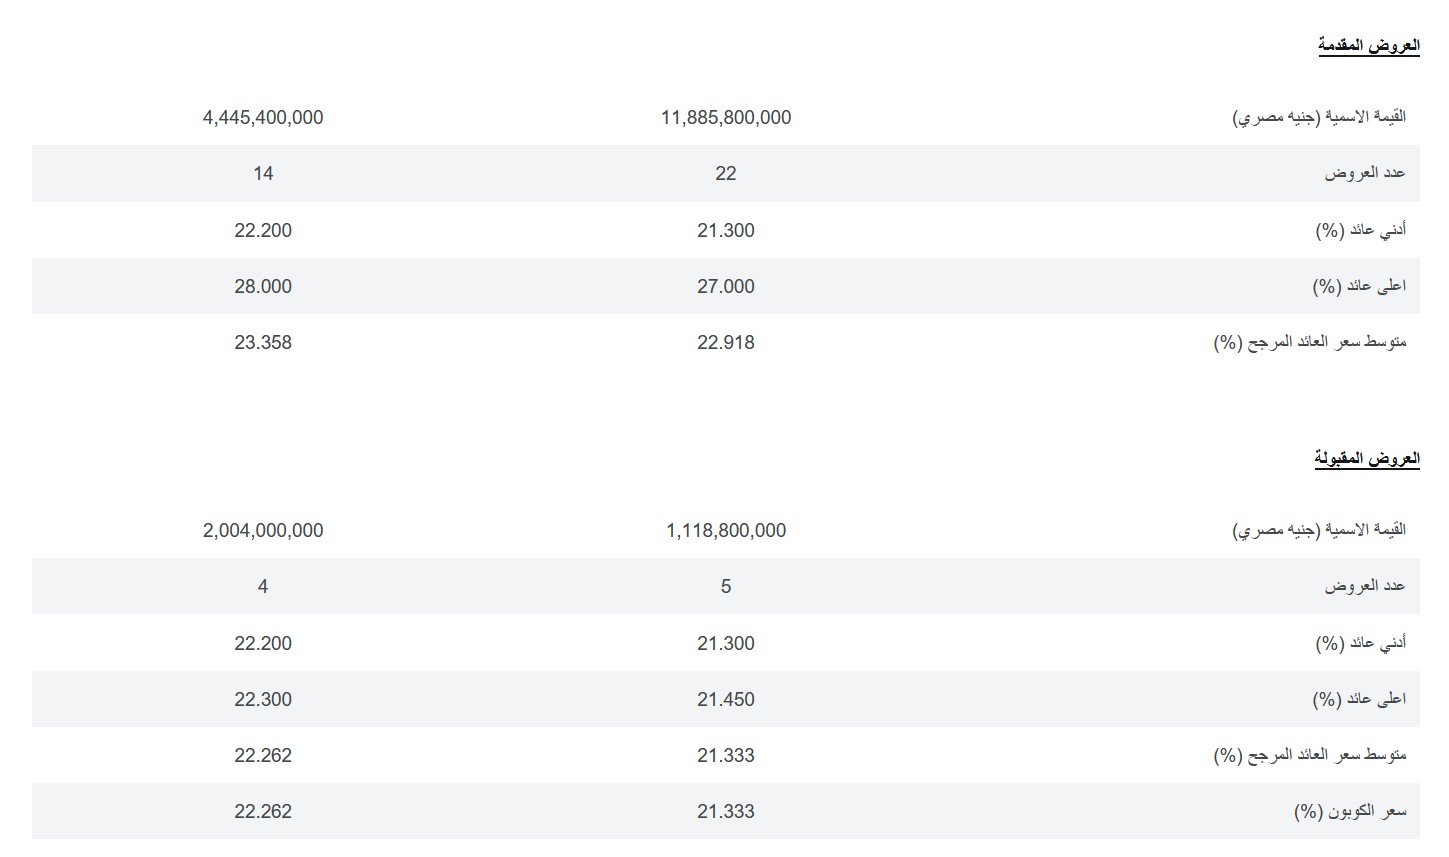Click the سعر الكوبون (%) row label

point(1349,811)
